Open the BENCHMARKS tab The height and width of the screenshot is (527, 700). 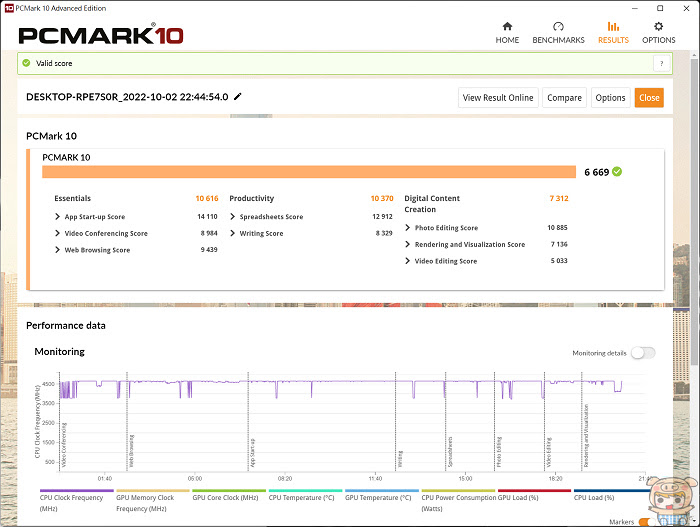tap(558, 33)
